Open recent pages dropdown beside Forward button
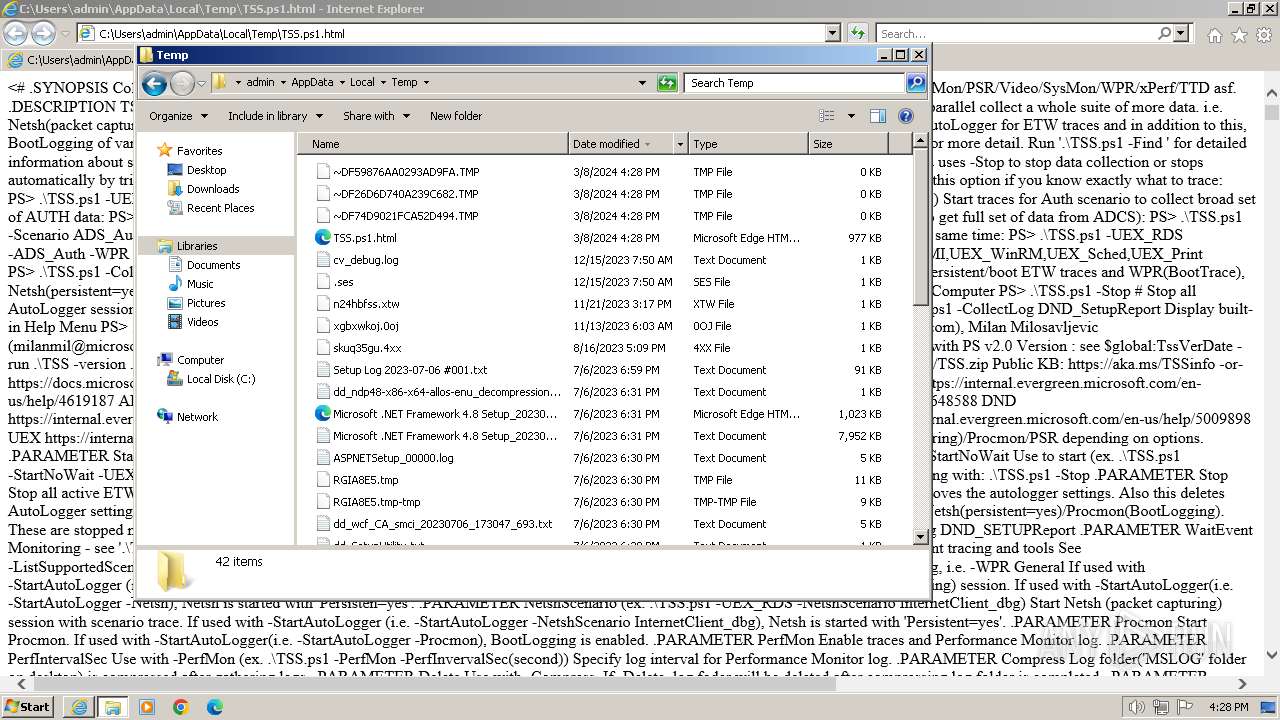This screenshot has height=720, width=1280. (x=202, y=83)
